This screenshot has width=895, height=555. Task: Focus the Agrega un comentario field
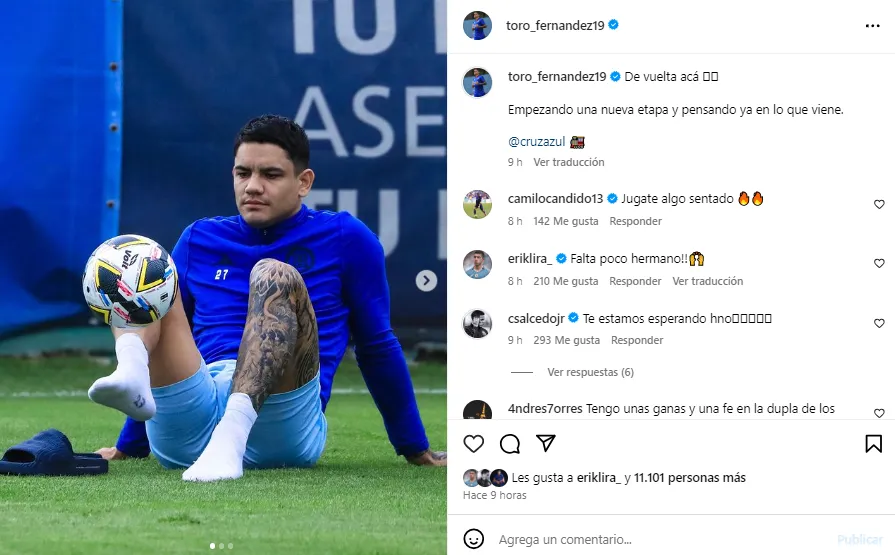662,539
